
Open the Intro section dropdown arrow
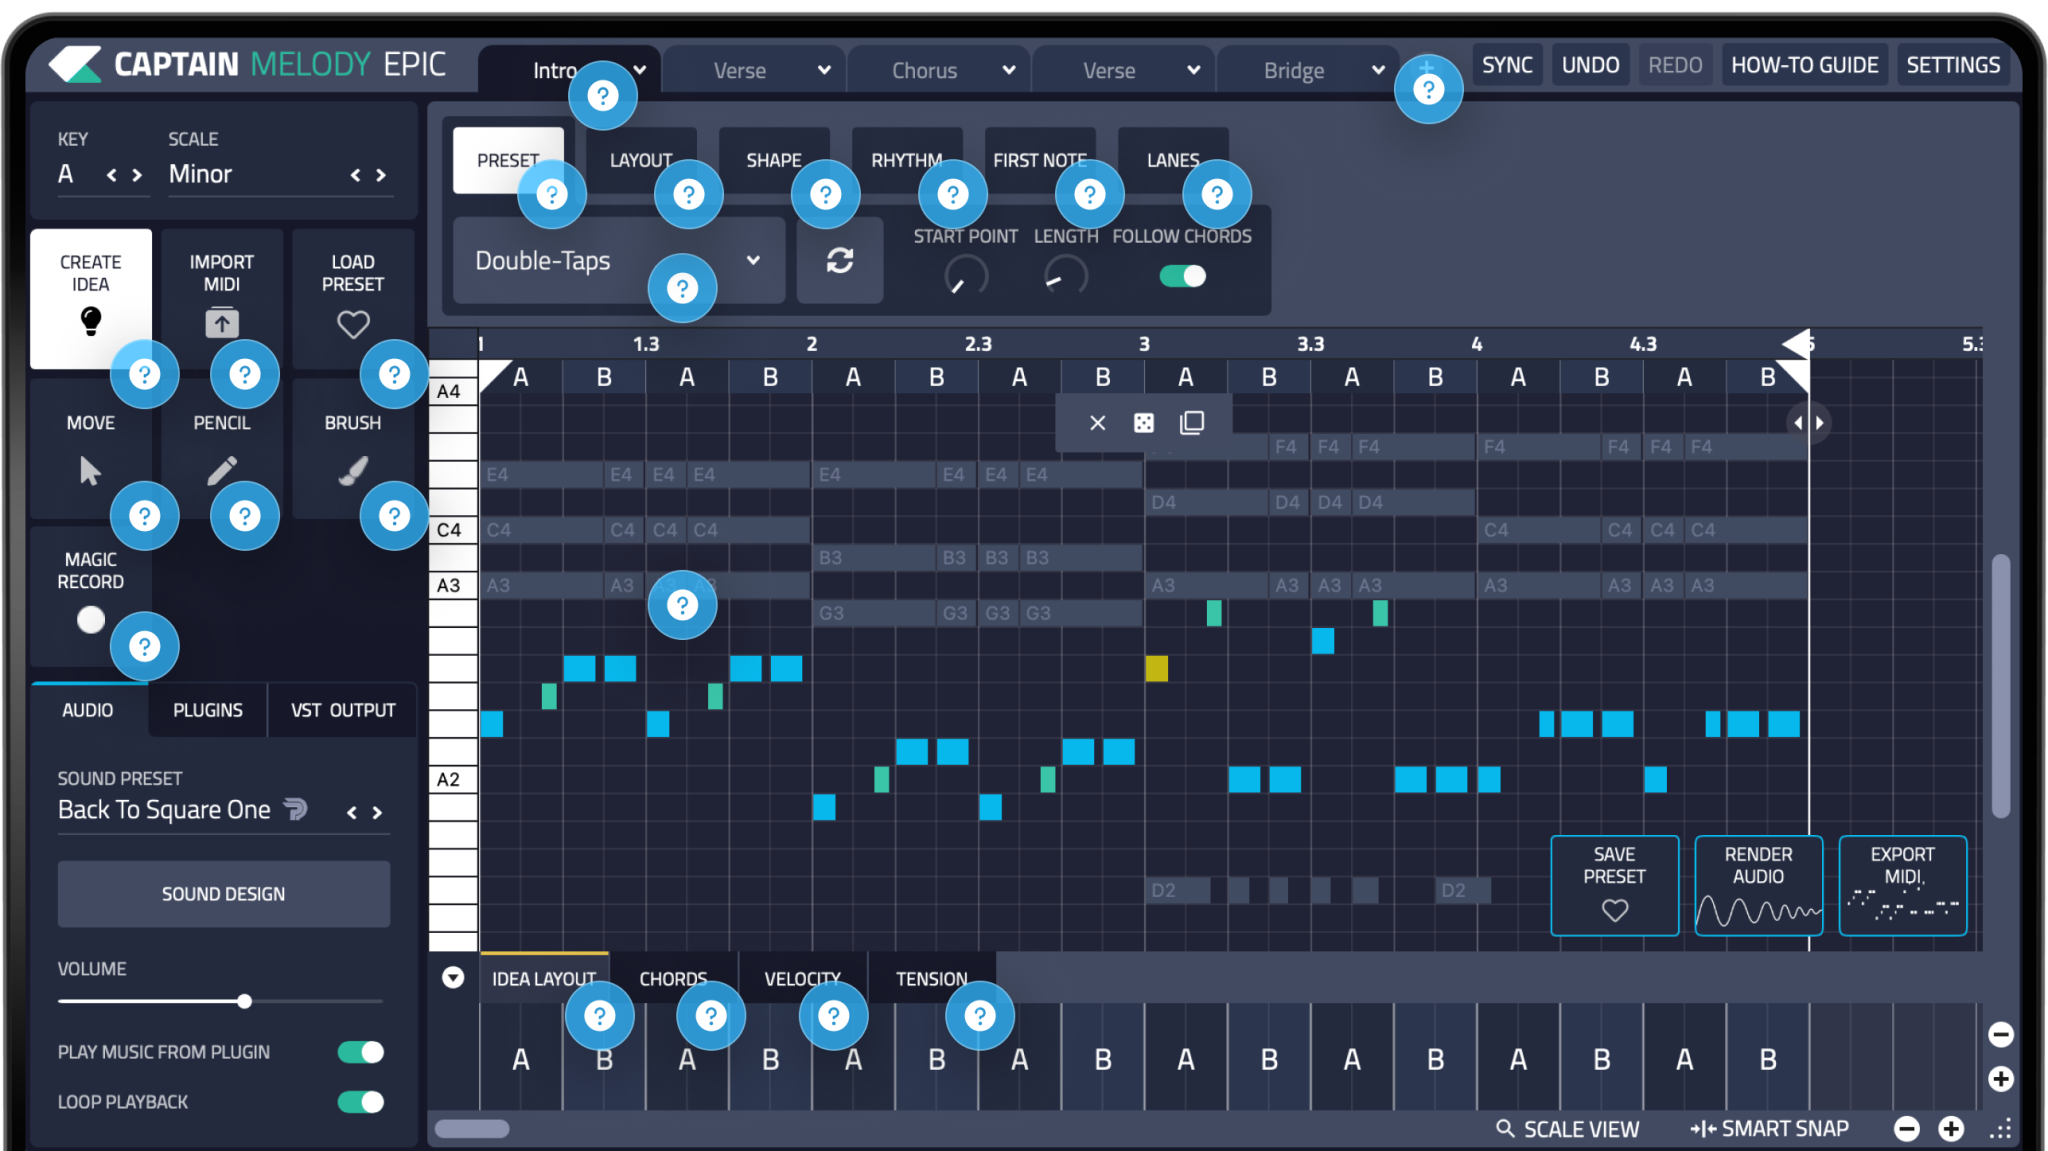pyautogui.click(x=640, y=70)
